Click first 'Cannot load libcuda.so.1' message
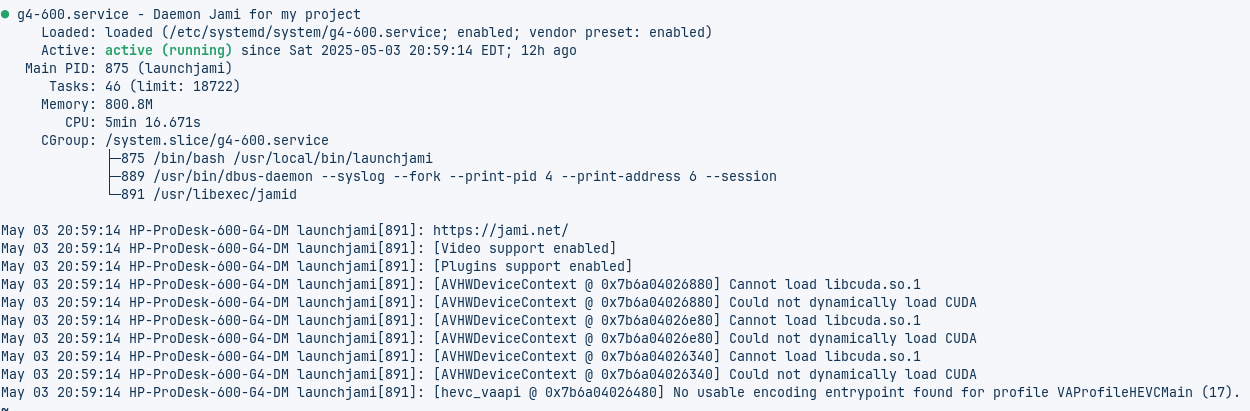The width and height of the screenshot is (1250, 411). (825, 284)
